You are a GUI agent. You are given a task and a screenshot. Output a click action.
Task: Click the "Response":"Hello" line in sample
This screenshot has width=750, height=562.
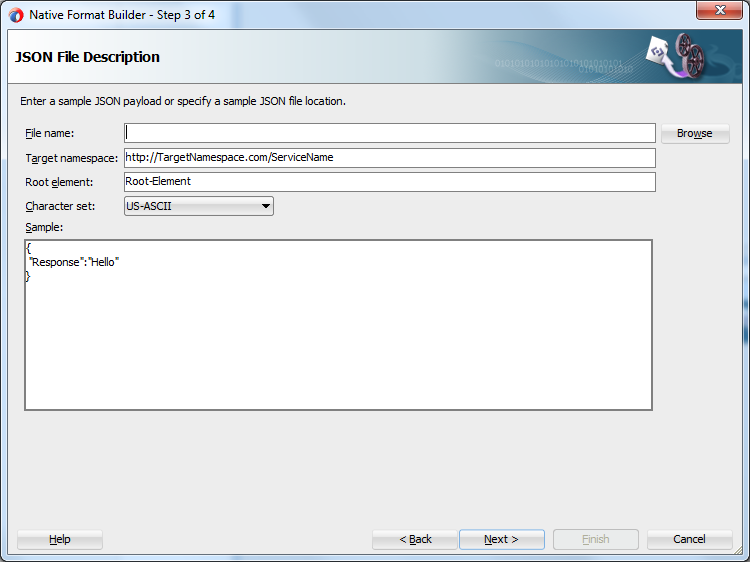point(74,262)
